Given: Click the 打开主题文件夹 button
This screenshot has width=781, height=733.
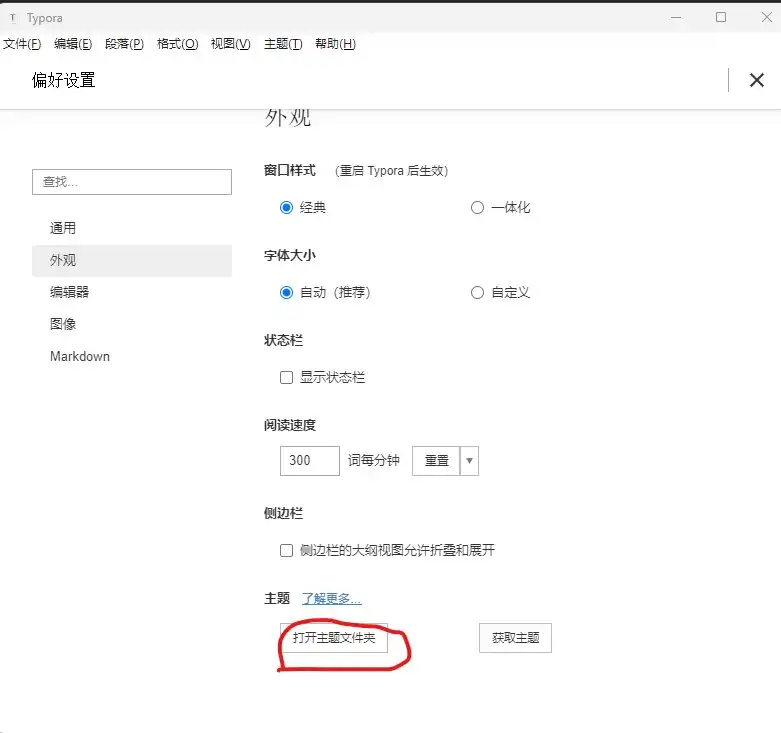Looking at the screenshot, I should [x=334, y=638].
